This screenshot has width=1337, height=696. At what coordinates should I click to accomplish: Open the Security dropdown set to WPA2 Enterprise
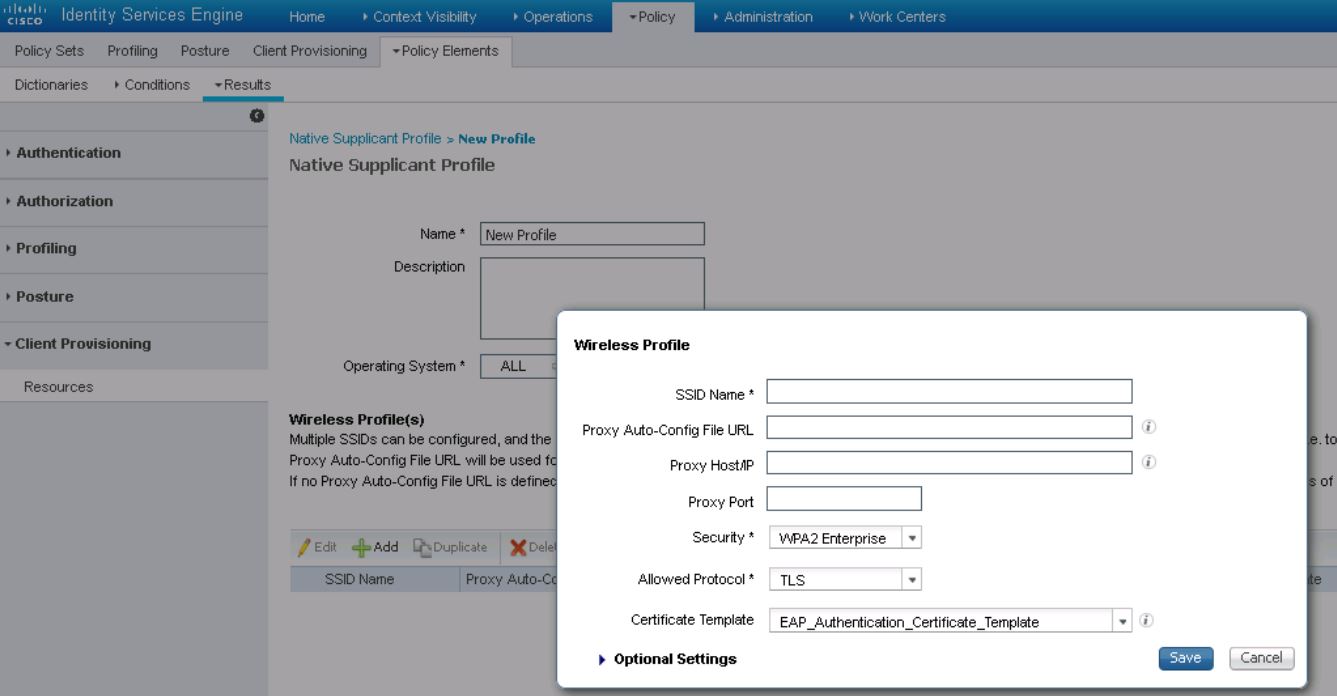tap(844, 539)
